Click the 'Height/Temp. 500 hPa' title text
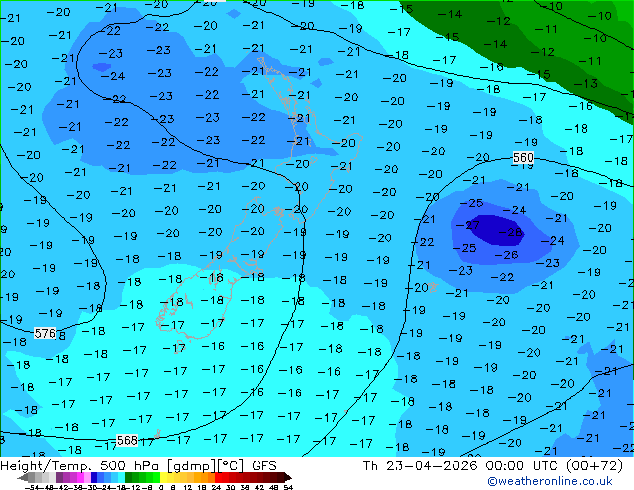 click(81, 466)
